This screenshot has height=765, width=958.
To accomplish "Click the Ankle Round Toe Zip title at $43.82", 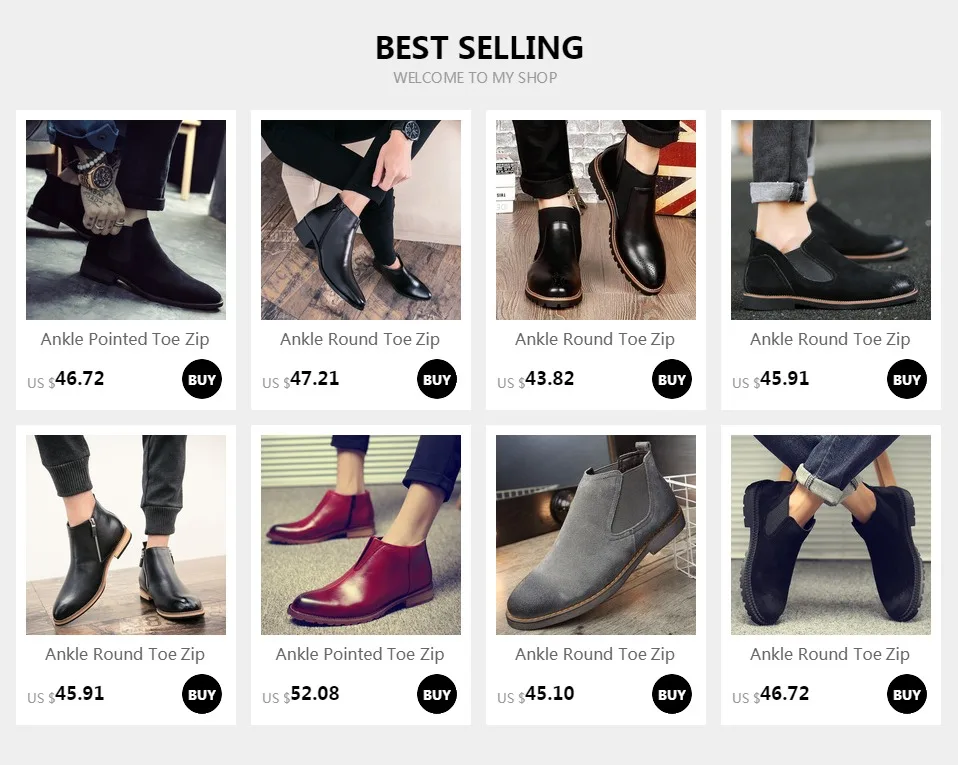I will 595,339.
